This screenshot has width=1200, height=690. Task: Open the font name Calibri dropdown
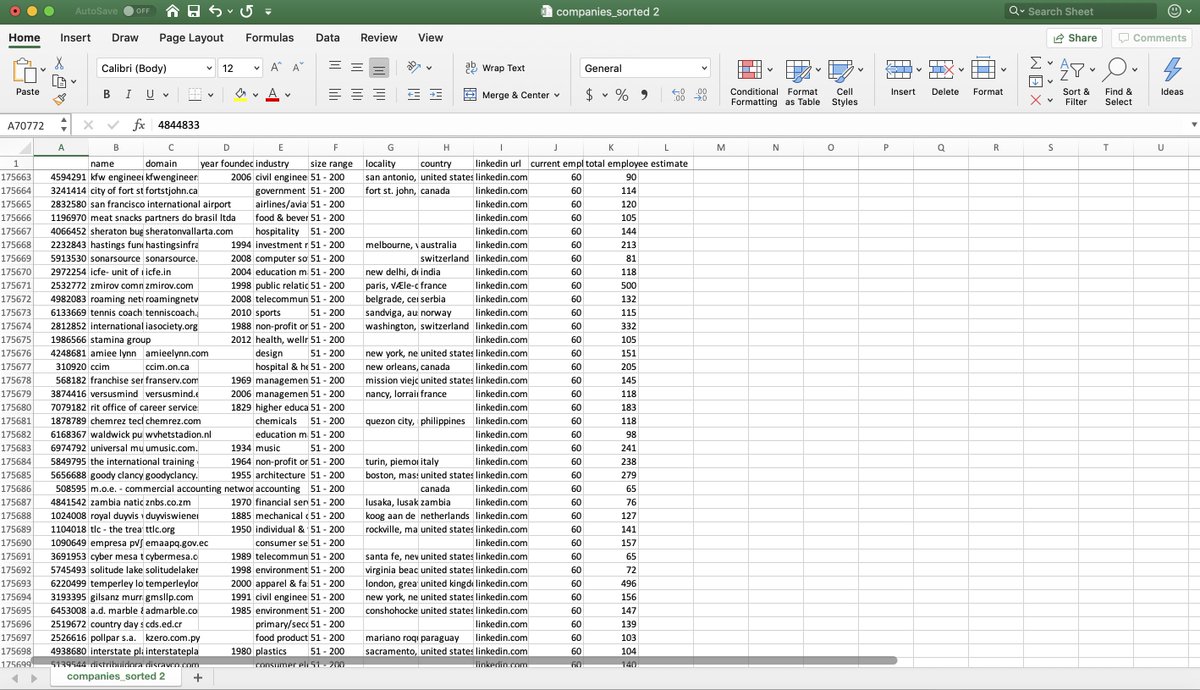(x=209, y=68)
